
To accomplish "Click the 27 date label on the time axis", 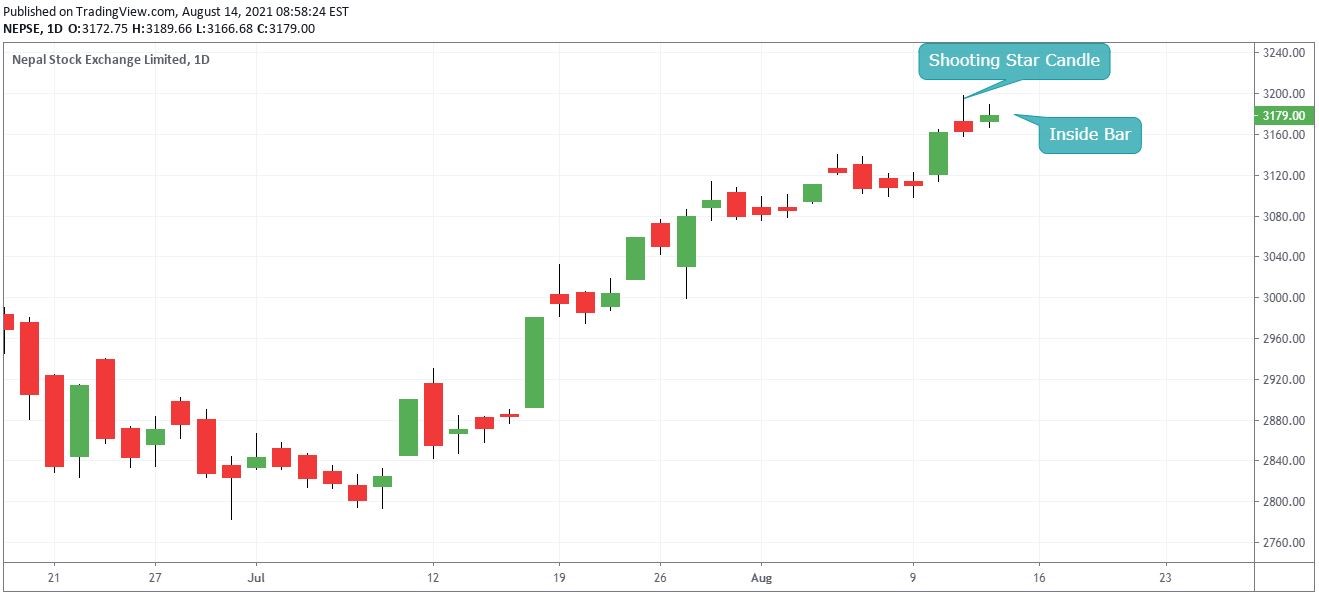I will (x=155, y=578).
